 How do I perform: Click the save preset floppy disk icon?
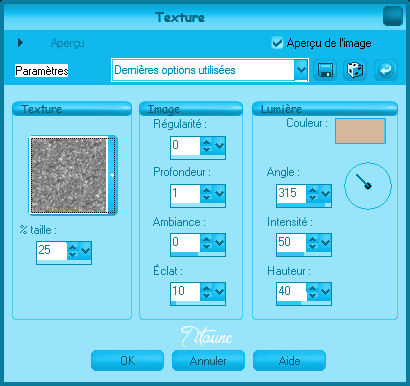tap(325, 70)
